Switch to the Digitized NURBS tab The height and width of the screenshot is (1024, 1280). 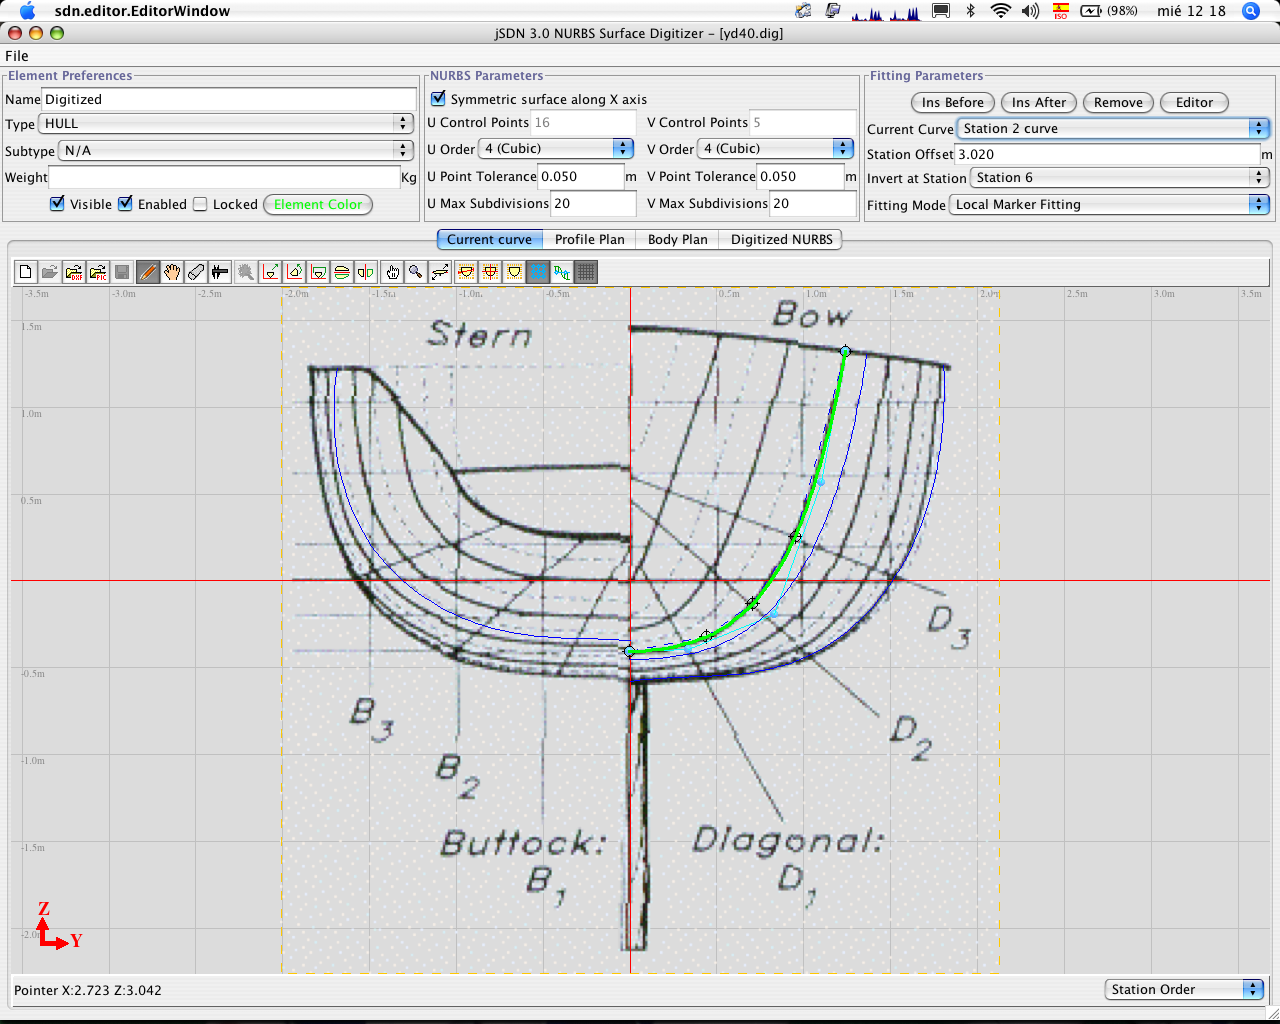click(x=782, y=239)
